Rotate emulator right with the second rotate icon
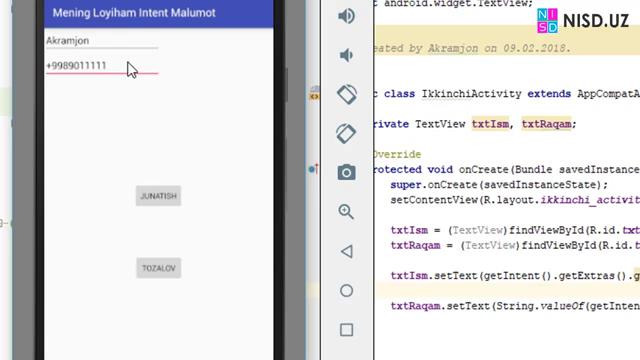The height and width of the screenshot is (360, 640). pos(346,133)
